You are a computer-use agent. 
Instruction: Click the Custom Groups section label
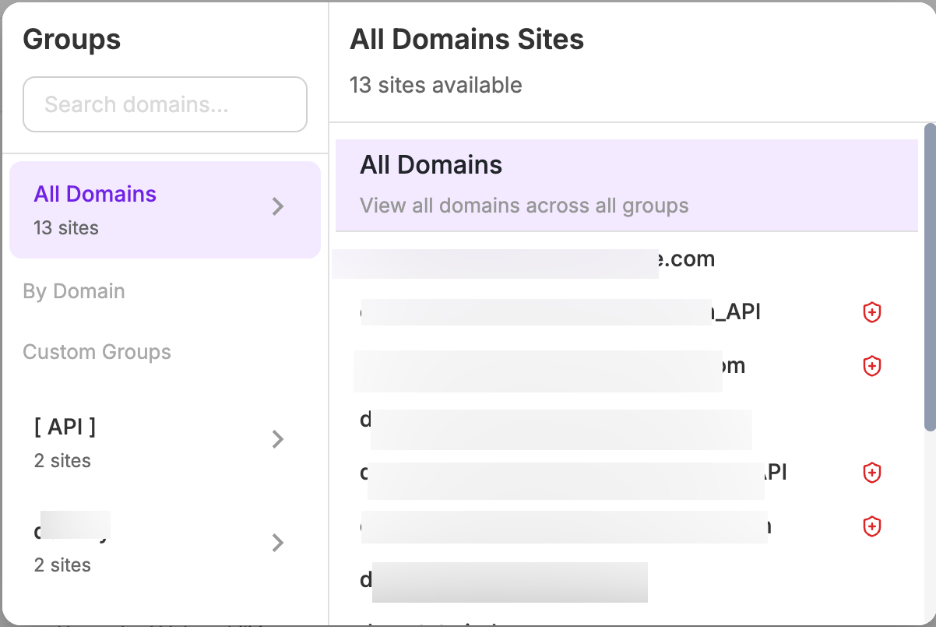(97, 352)
